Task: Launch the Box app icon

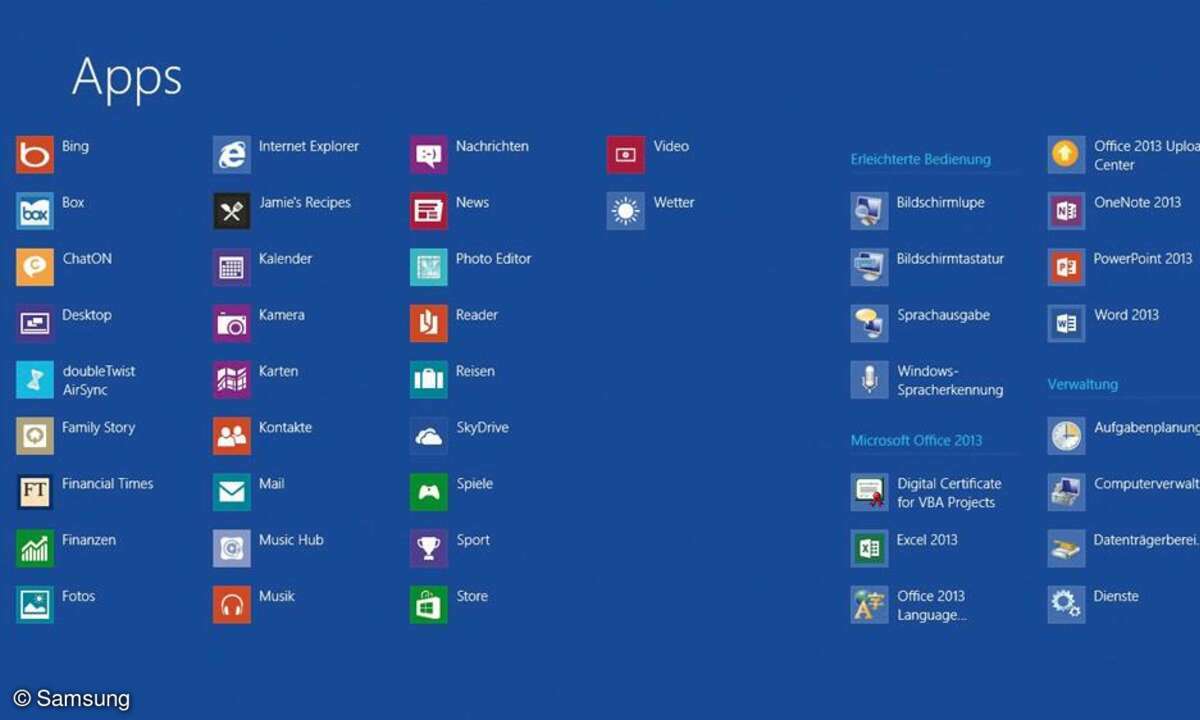Action: [35, 211]
